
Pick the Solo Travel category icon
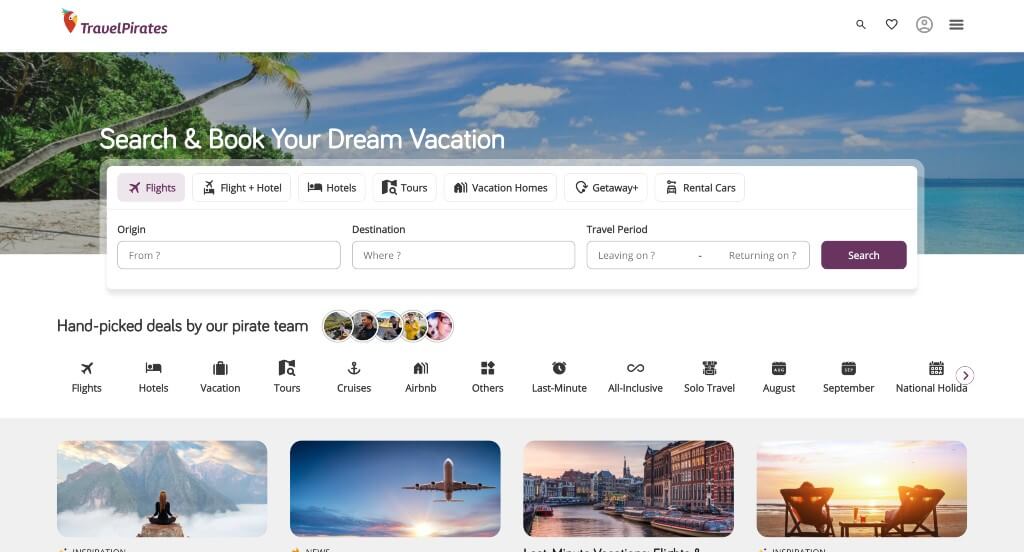pyautogui.click(x=709, y=368)
